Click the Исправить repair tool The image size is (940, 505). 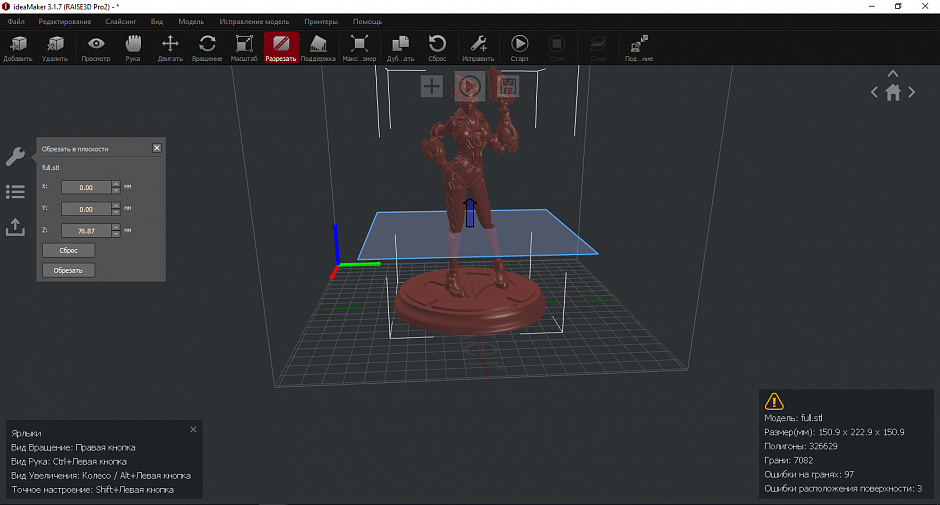click(x=478, y=48)
